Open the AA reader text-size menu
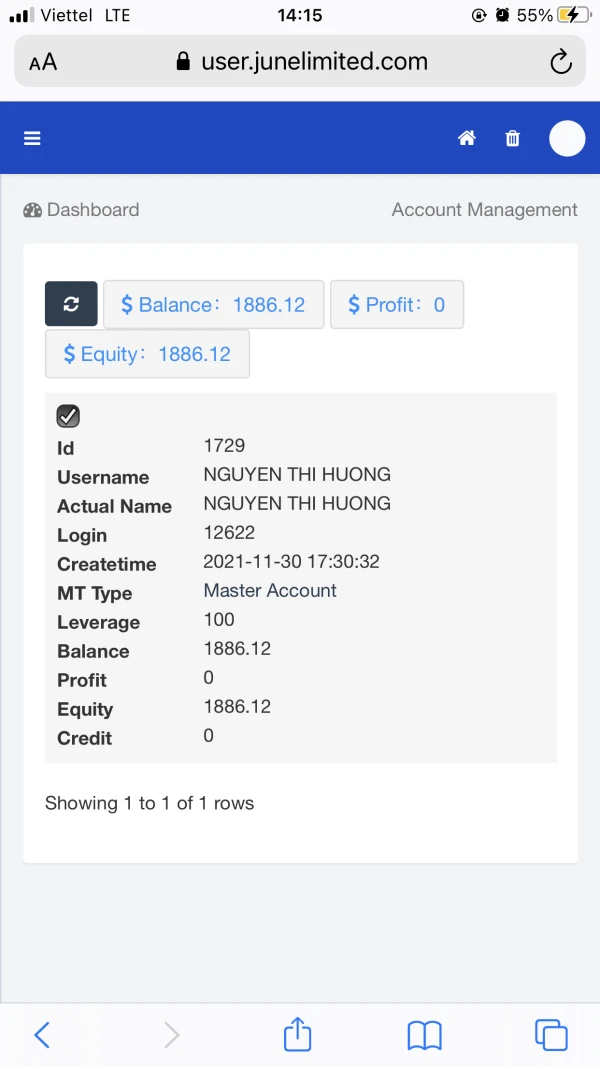 tap(43, 62)
